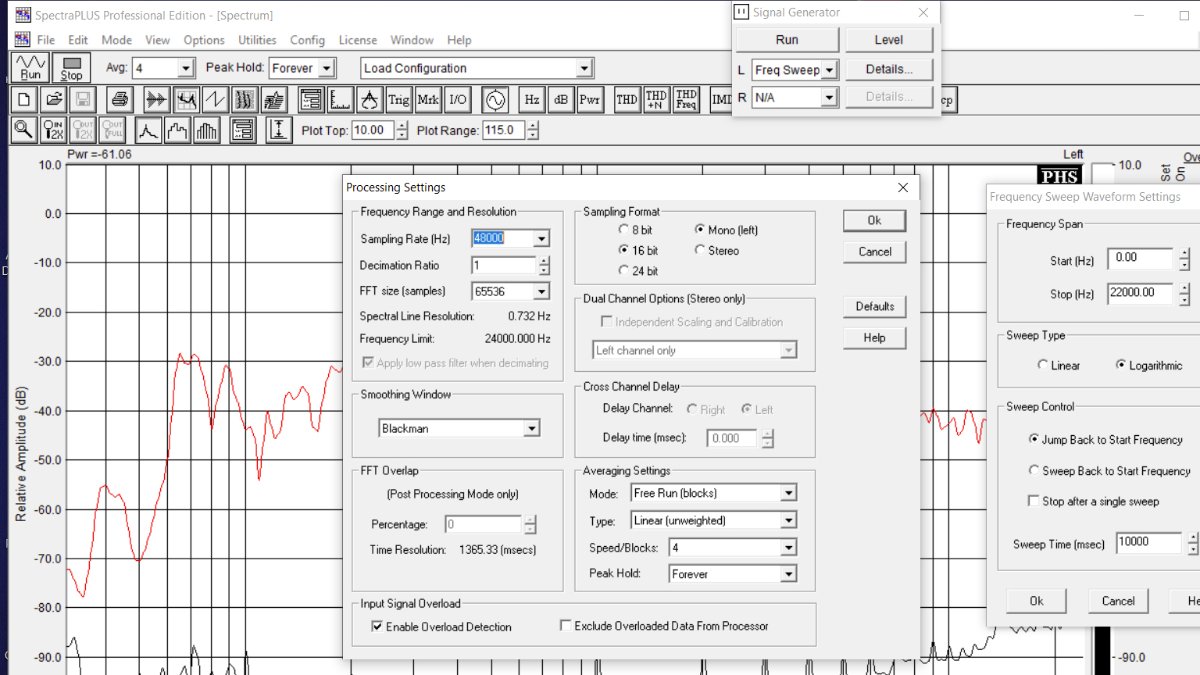Image resolution: width=1200 pixels, height=675 pixels.
Task: Open the signal generator sine-wave icon
Action: pyautogui.click(x=495, y=100)
